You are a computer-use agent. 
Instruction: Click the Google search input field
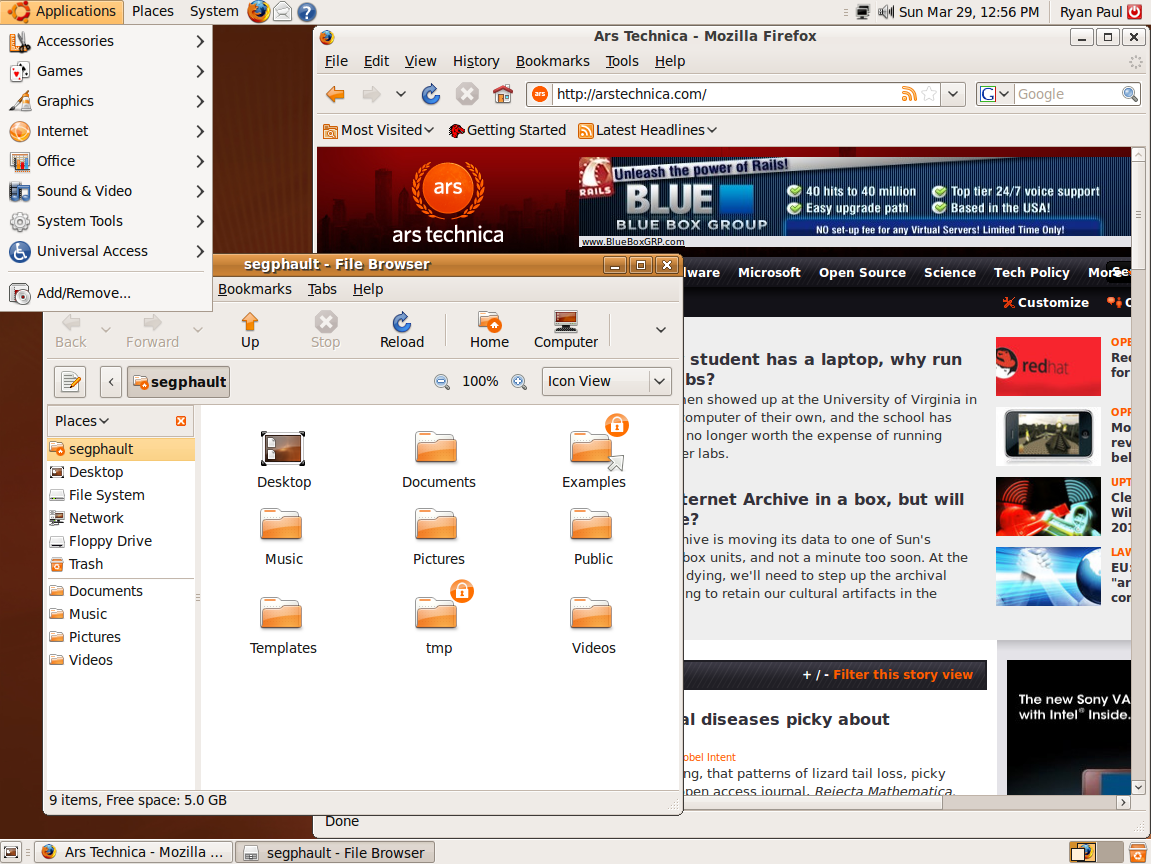(1067, 94)
